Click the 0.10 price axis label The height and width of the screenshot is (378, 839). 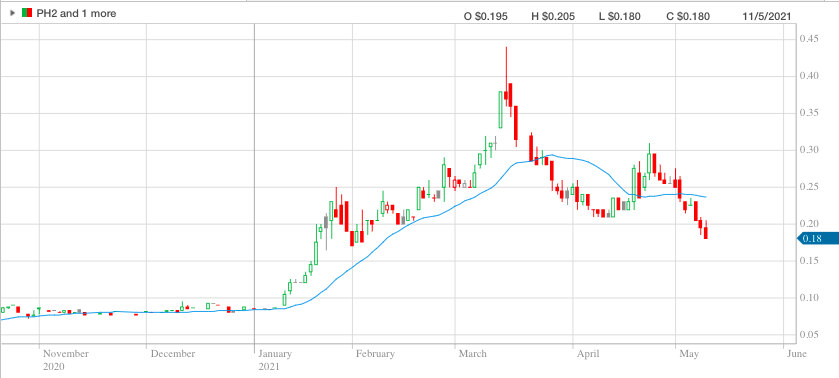808,298
